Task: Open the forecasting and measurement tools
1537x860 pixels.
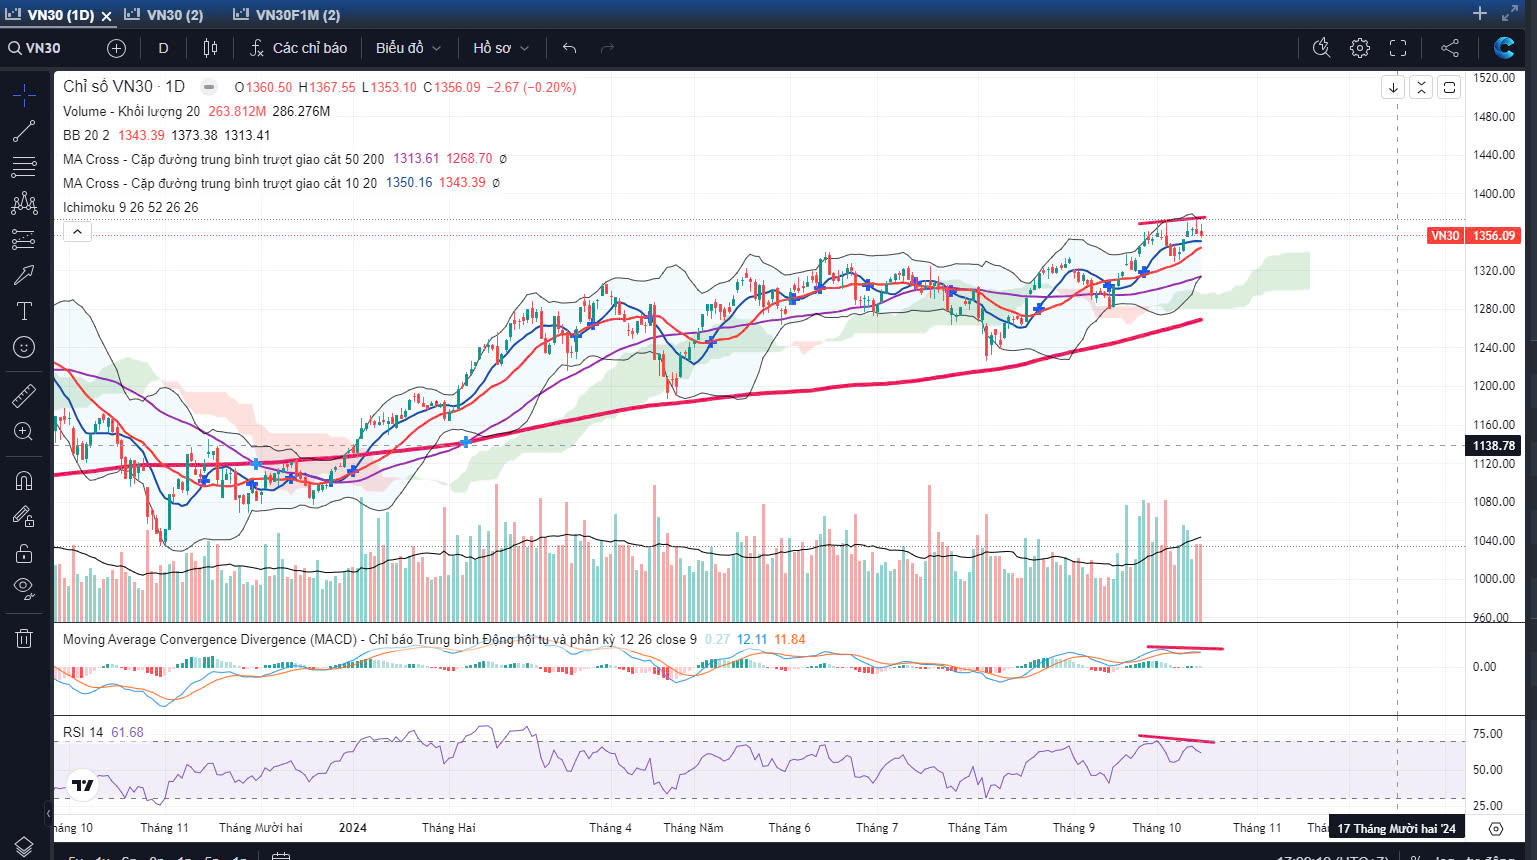Action: [x=24, y=239]
